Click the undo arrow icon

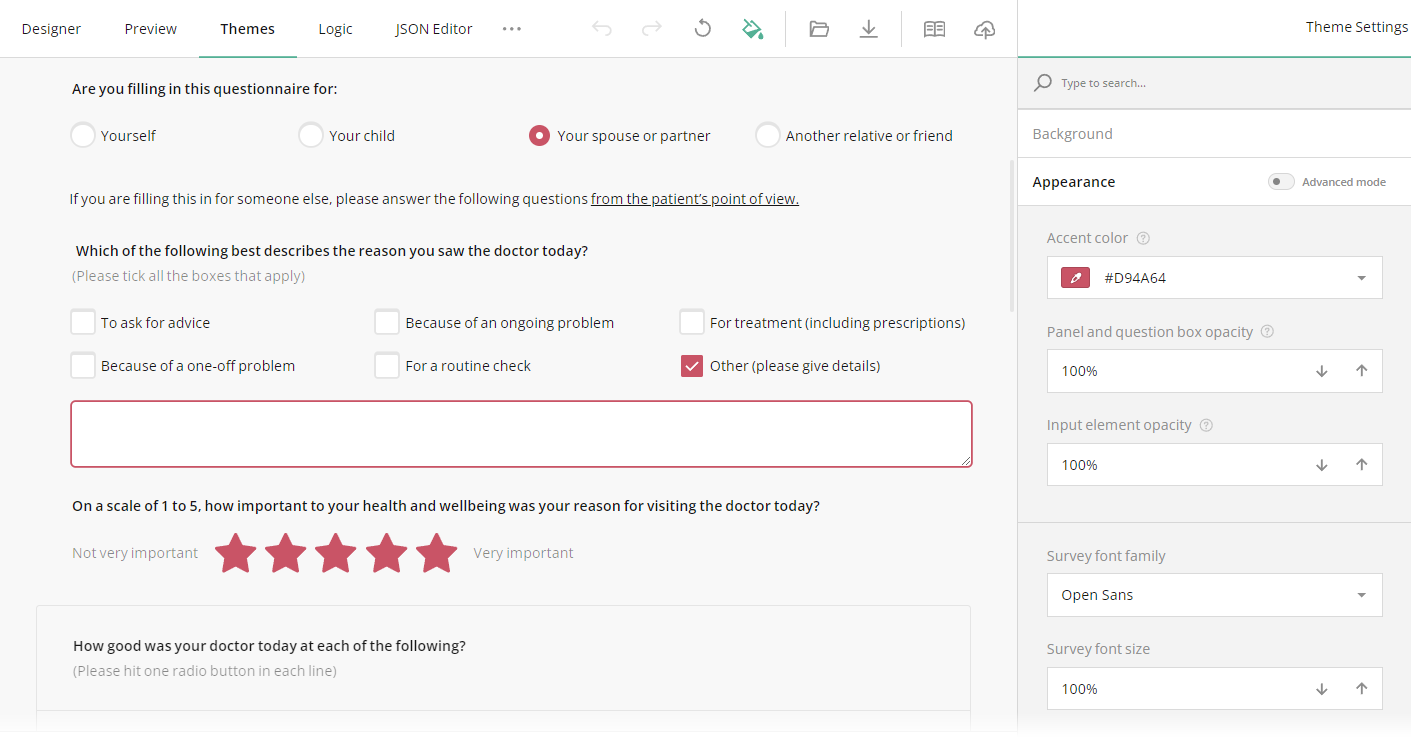[602, 29]
